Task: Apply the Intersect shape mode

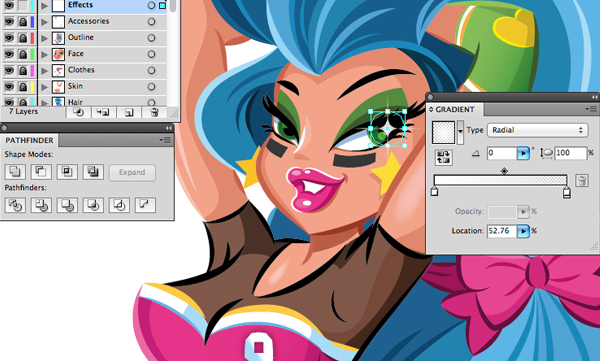Action: point(67,172)
